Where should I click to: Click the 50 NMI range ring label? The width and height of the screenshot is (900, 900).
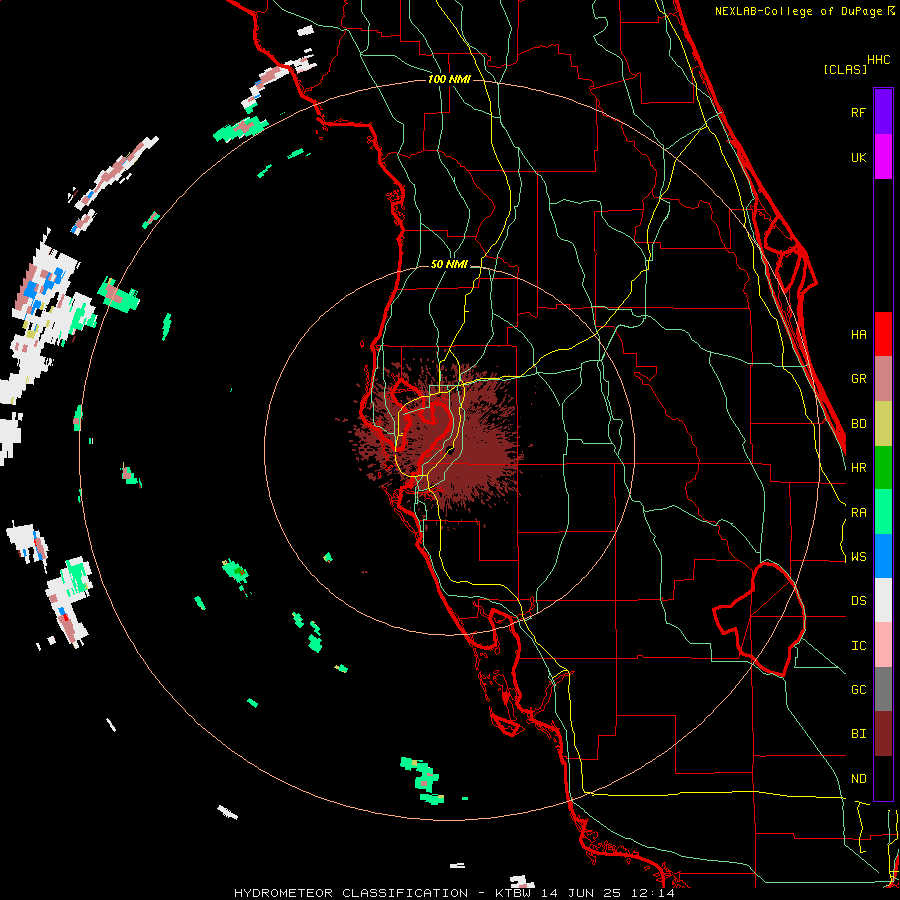click(449, 265)
